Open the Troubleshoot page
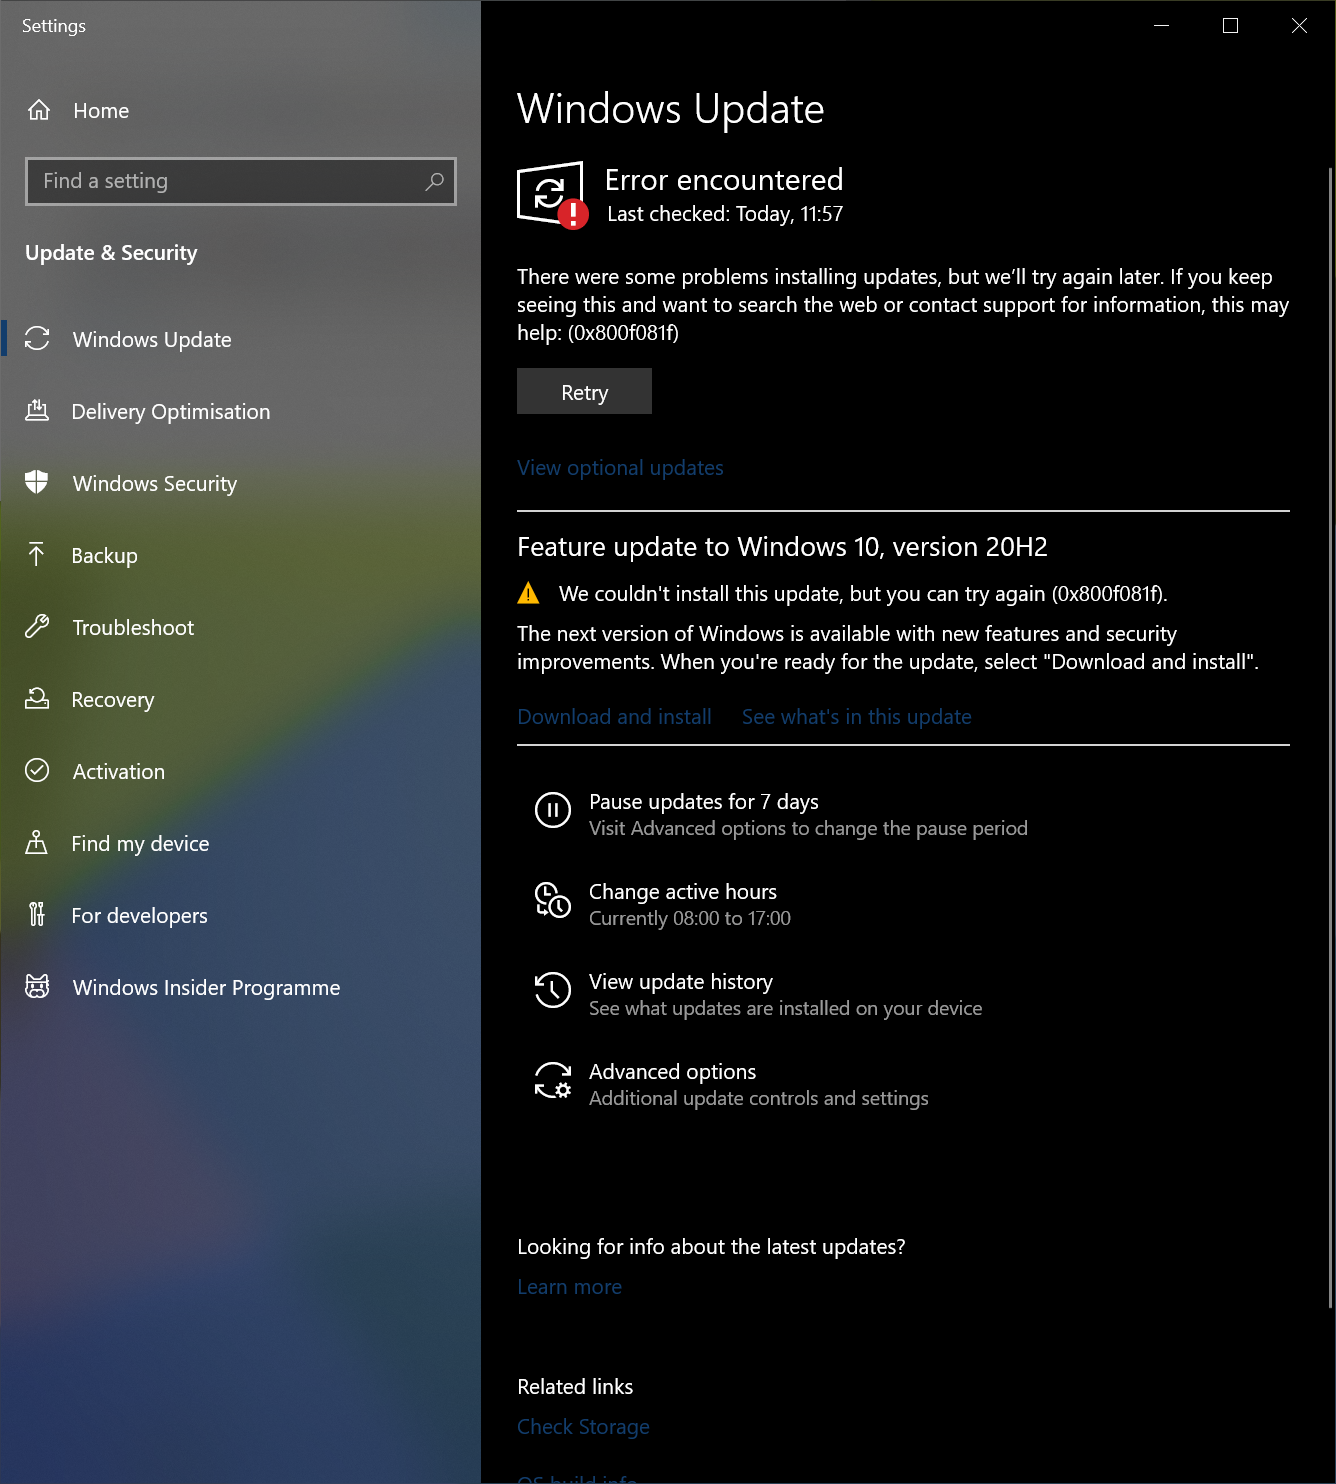The width and height of the screenshot is (1336, 1484). 240,627
